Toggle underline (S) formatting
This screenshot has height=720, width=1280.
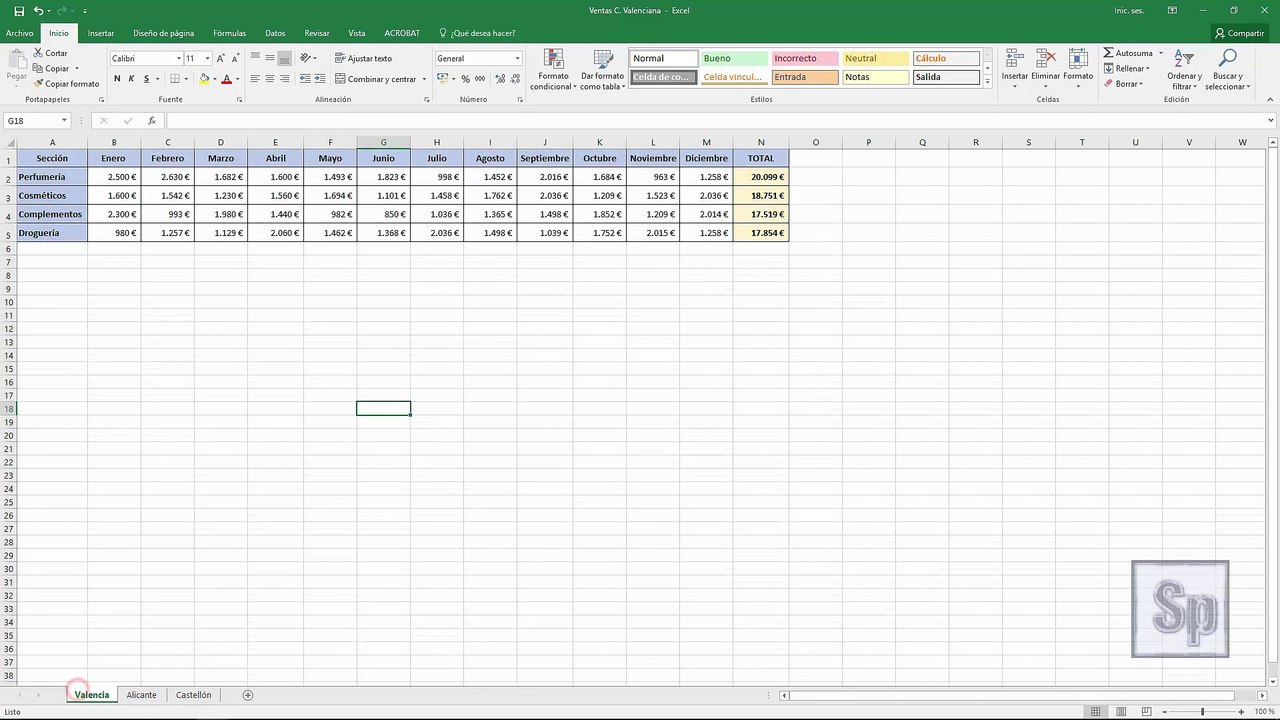point(146,79)
